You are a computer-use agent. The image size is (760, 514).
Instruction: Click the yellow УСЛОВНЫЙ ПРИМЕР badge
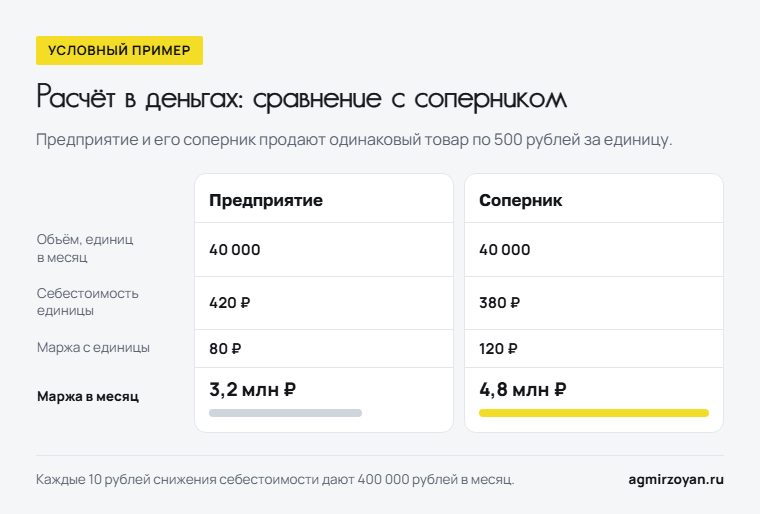click(x=119, y=50)
